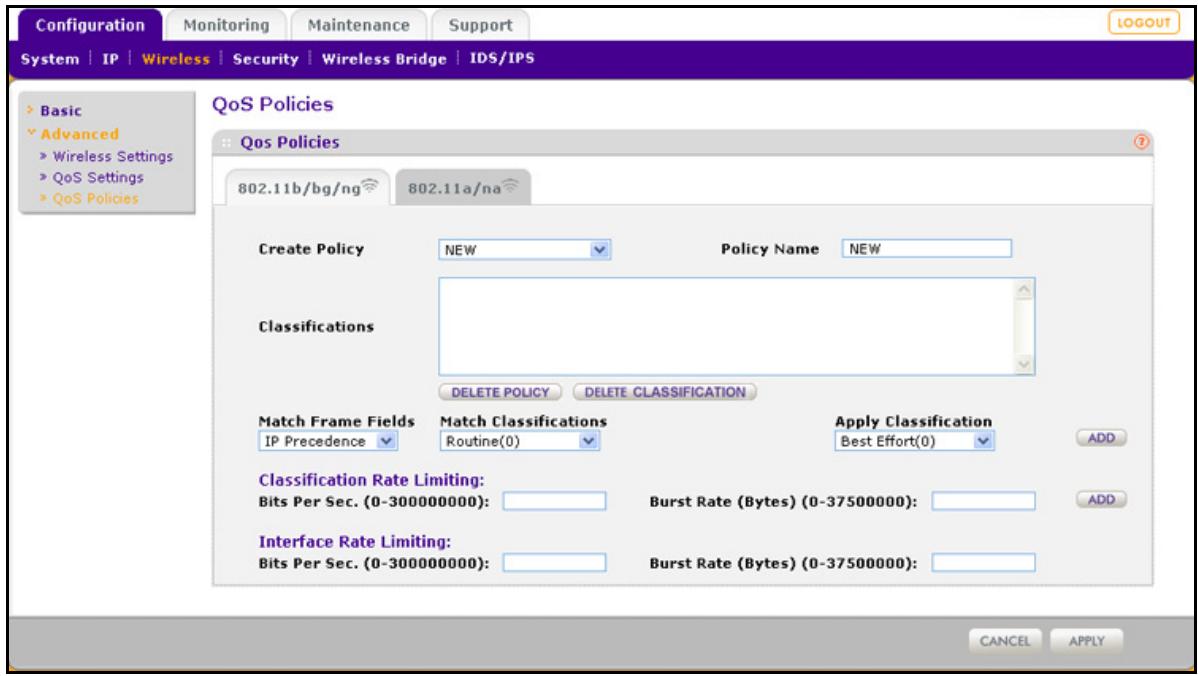Open the IDS/IPS submenu

click(x=502, y=58)
